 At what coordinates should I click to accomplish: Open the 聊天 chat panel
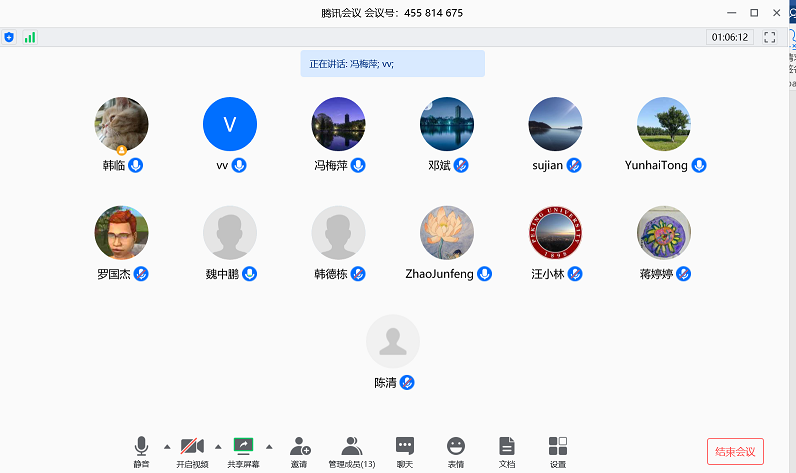[405, 446]
